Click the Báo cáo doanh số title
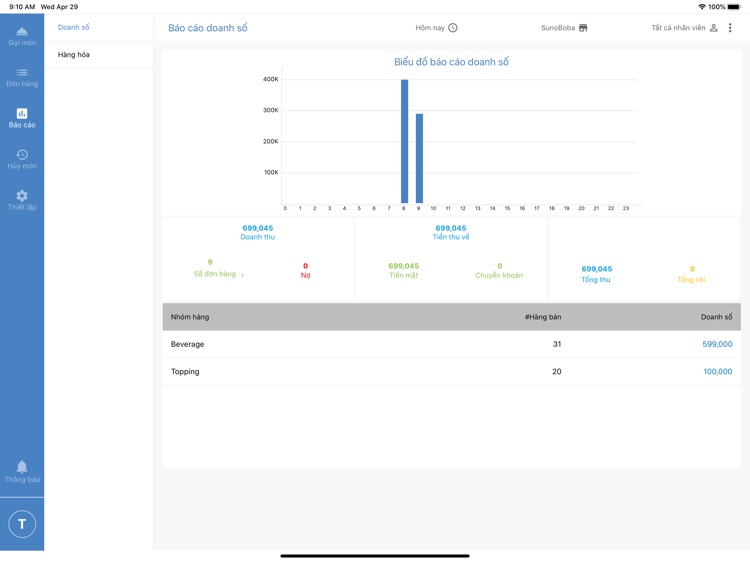 coord(208,28)
